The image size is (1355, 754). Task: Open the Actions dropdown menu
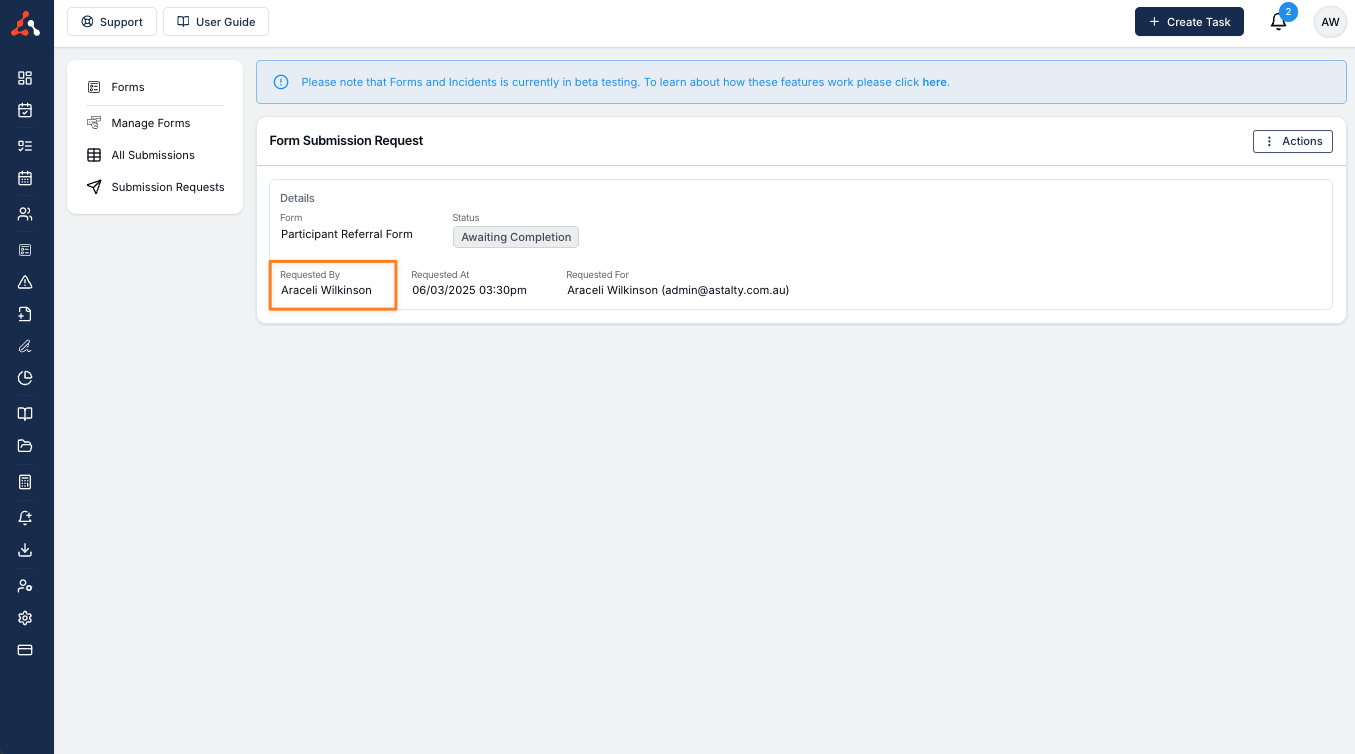tap(1292, 141)
